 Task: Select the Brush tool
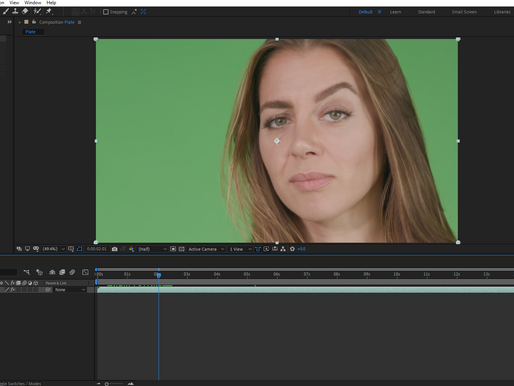pyautogui.click(x=6, y=11)
